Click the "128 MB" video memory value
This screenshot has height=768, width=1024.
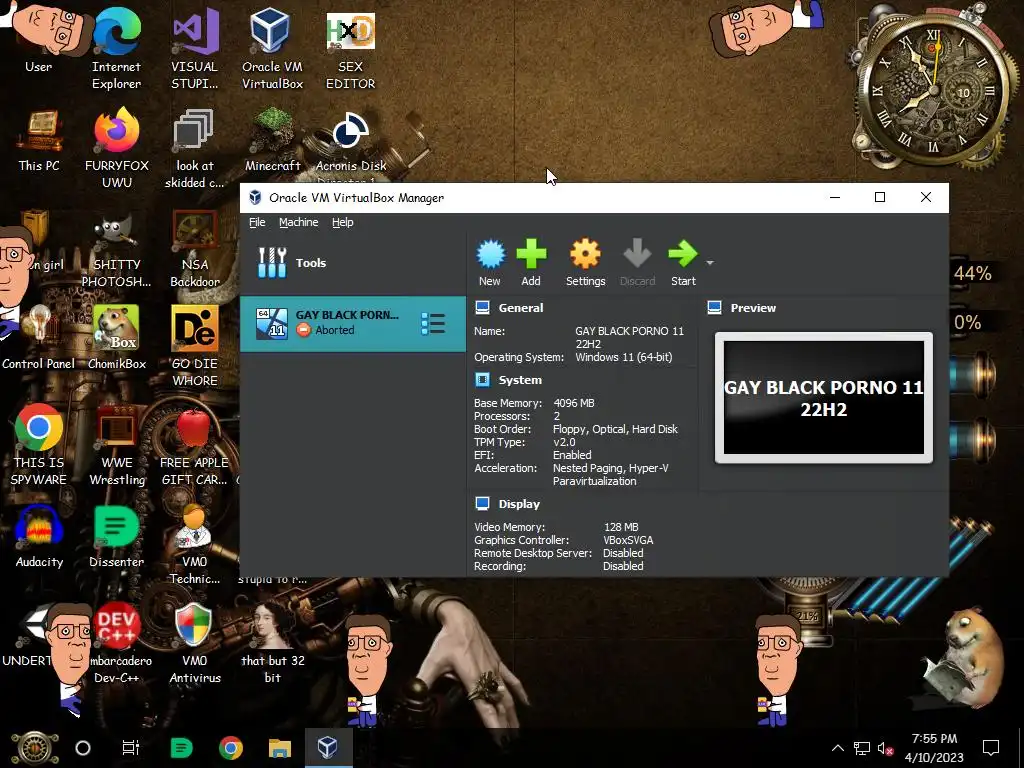pyautogui.click(x=621, y=527)
